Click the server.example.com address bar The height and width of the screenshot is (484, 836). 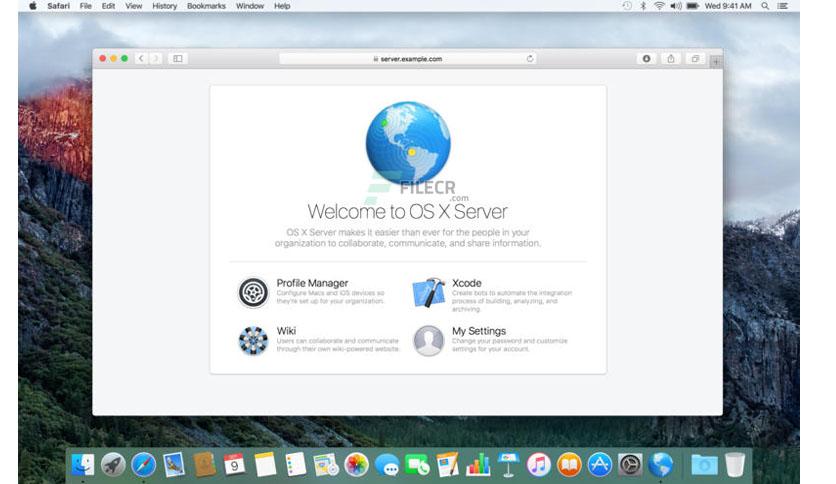[408, 59]
